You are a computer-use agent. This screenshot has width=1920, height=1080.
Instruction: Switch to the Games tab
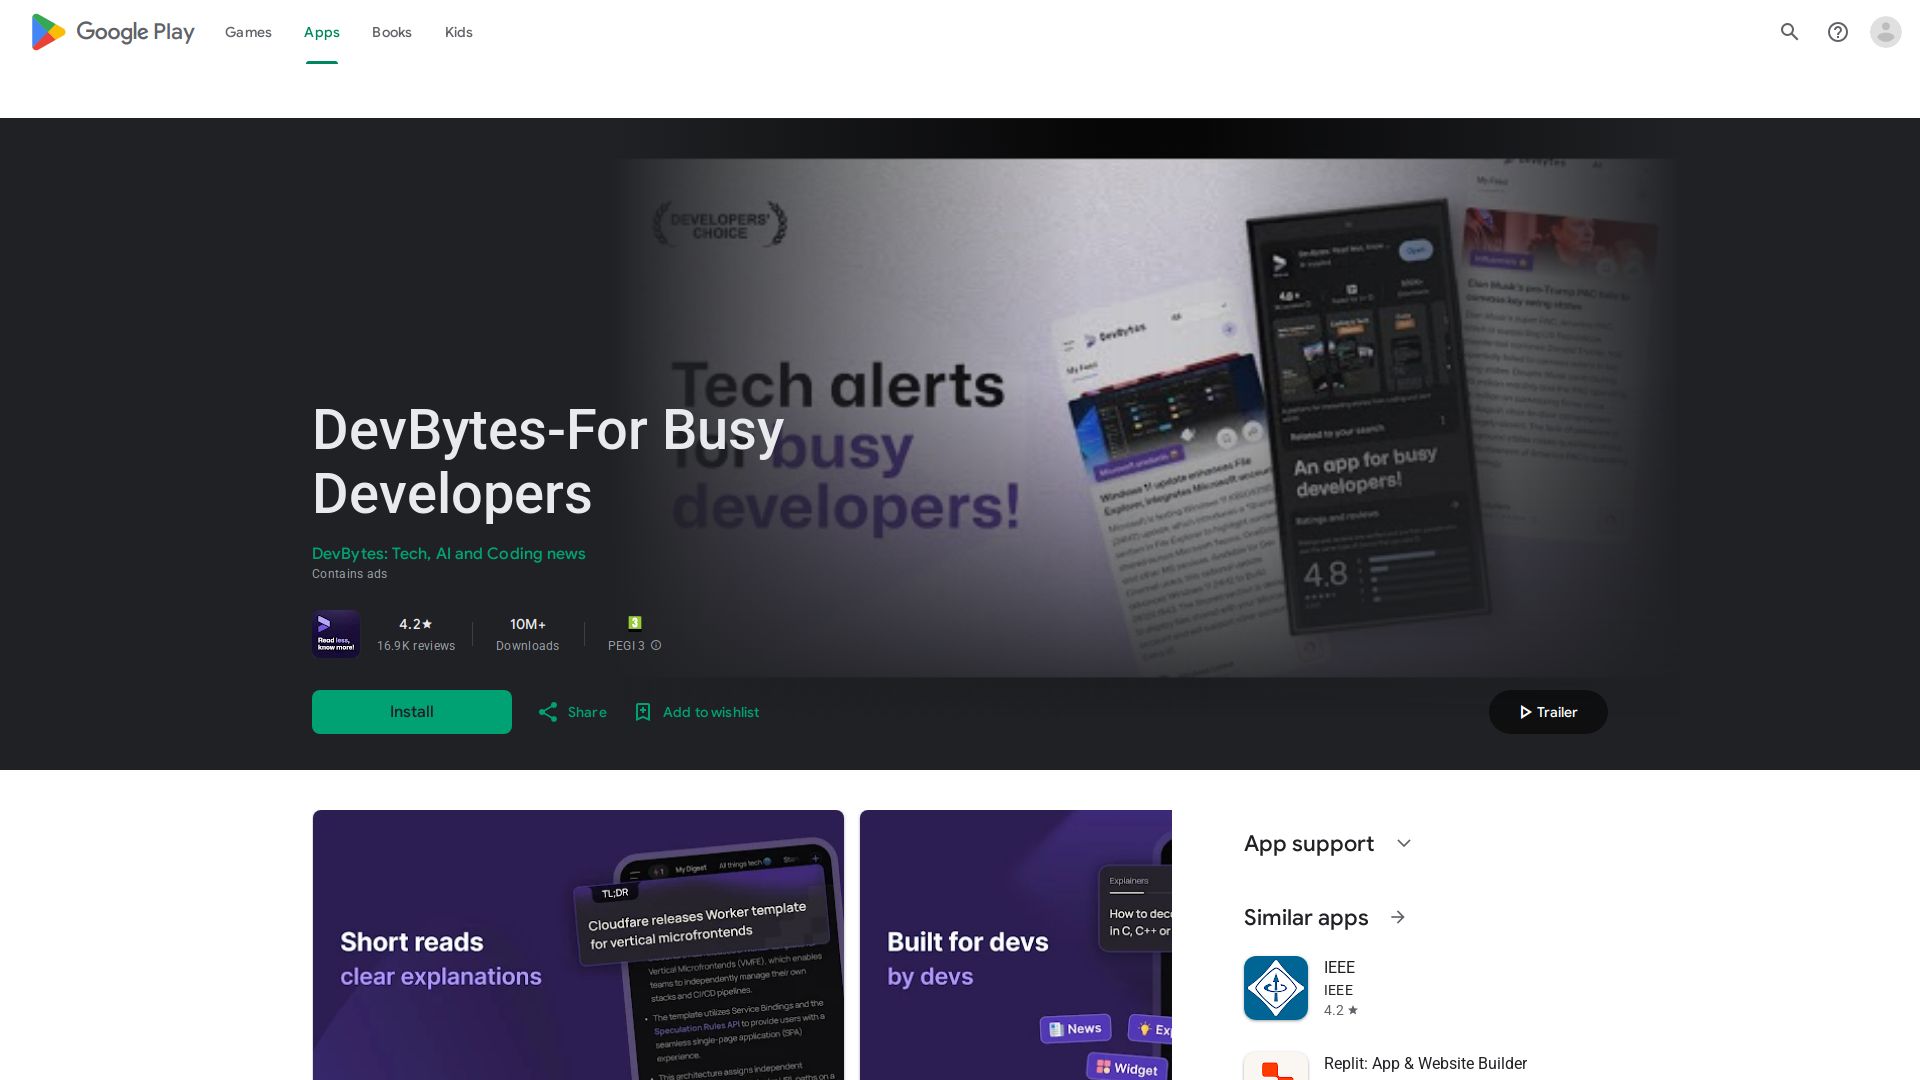click(x=247, y=32)
